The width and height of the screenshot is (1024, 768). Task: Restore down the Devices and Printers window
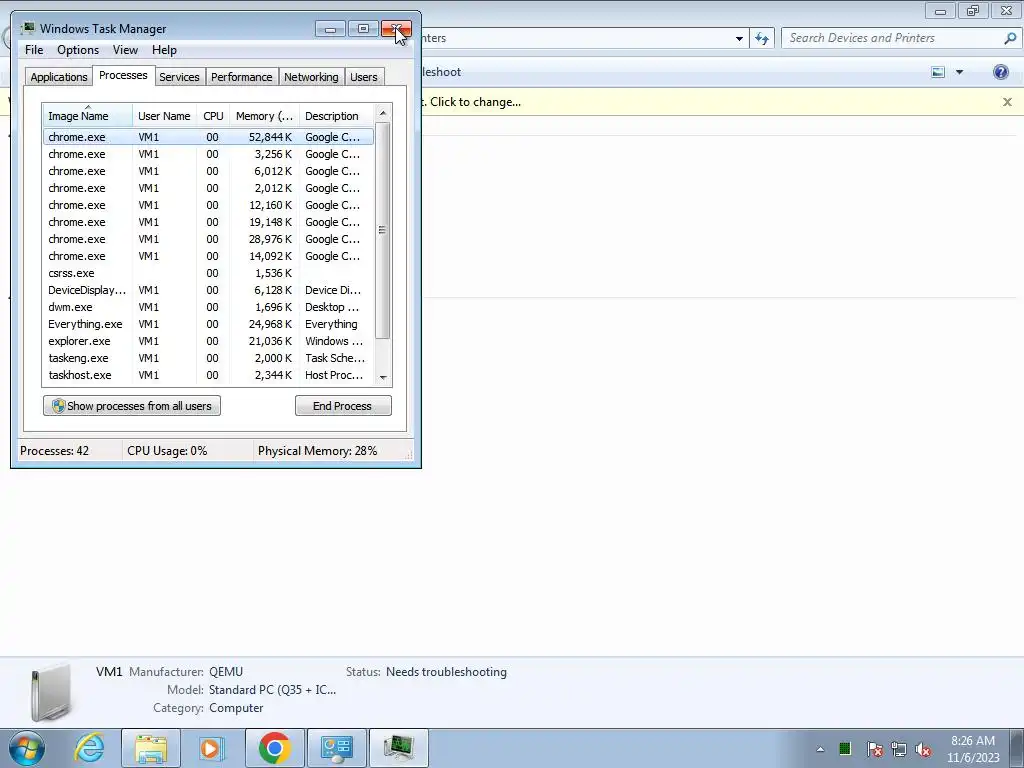point(973,10)
